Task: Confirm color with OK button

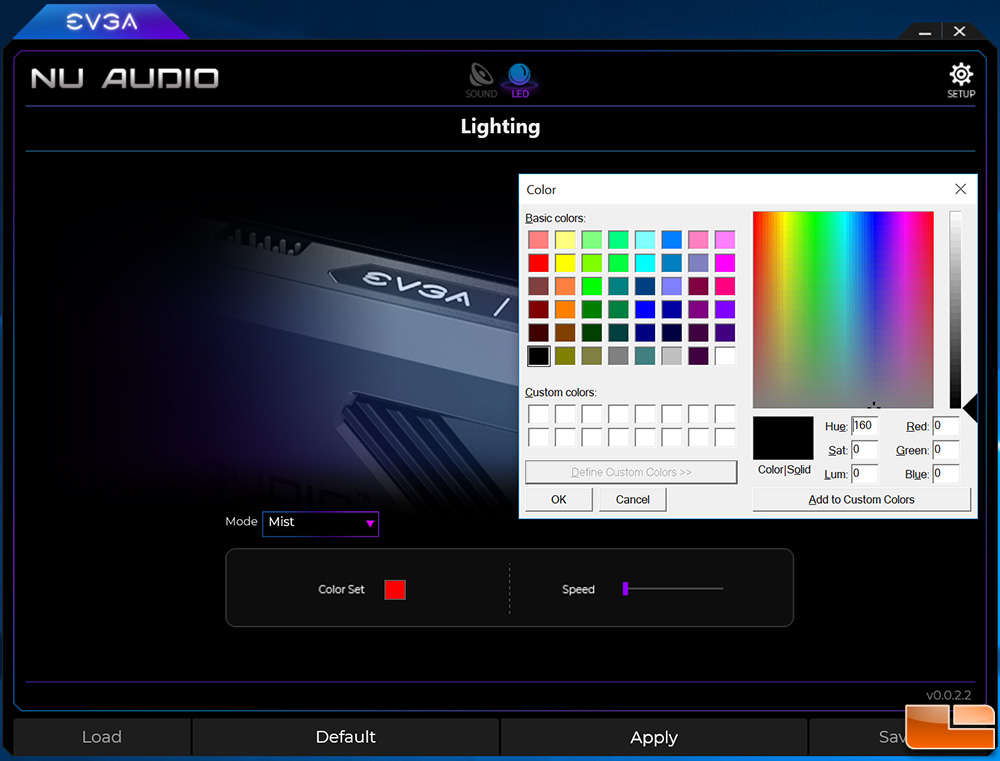Action: click(x=559, y=499)
